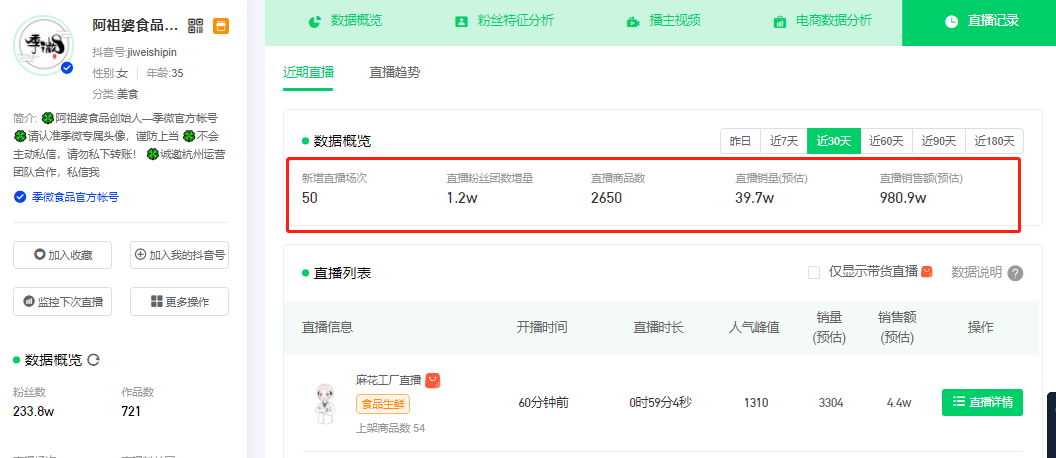Click the help question mark next to 数据说明
Screen dimensions: 1056x458
tap(1016, 273)
